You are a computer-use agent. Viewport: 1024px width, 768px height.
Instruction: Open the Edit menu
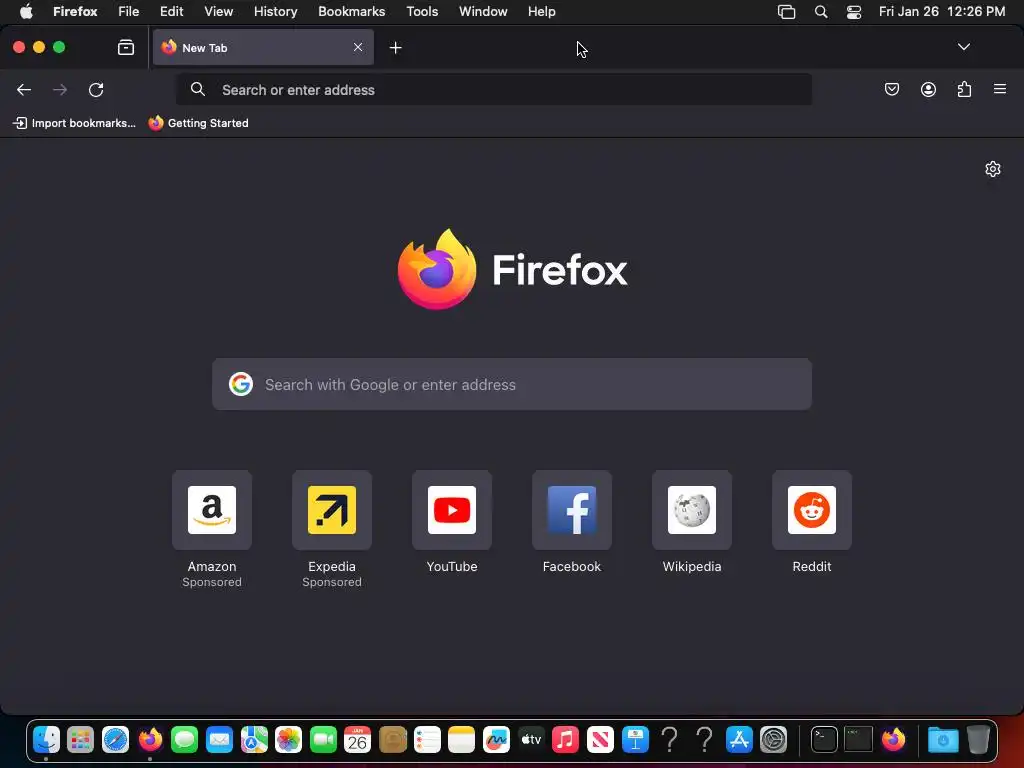coord(172,12)
